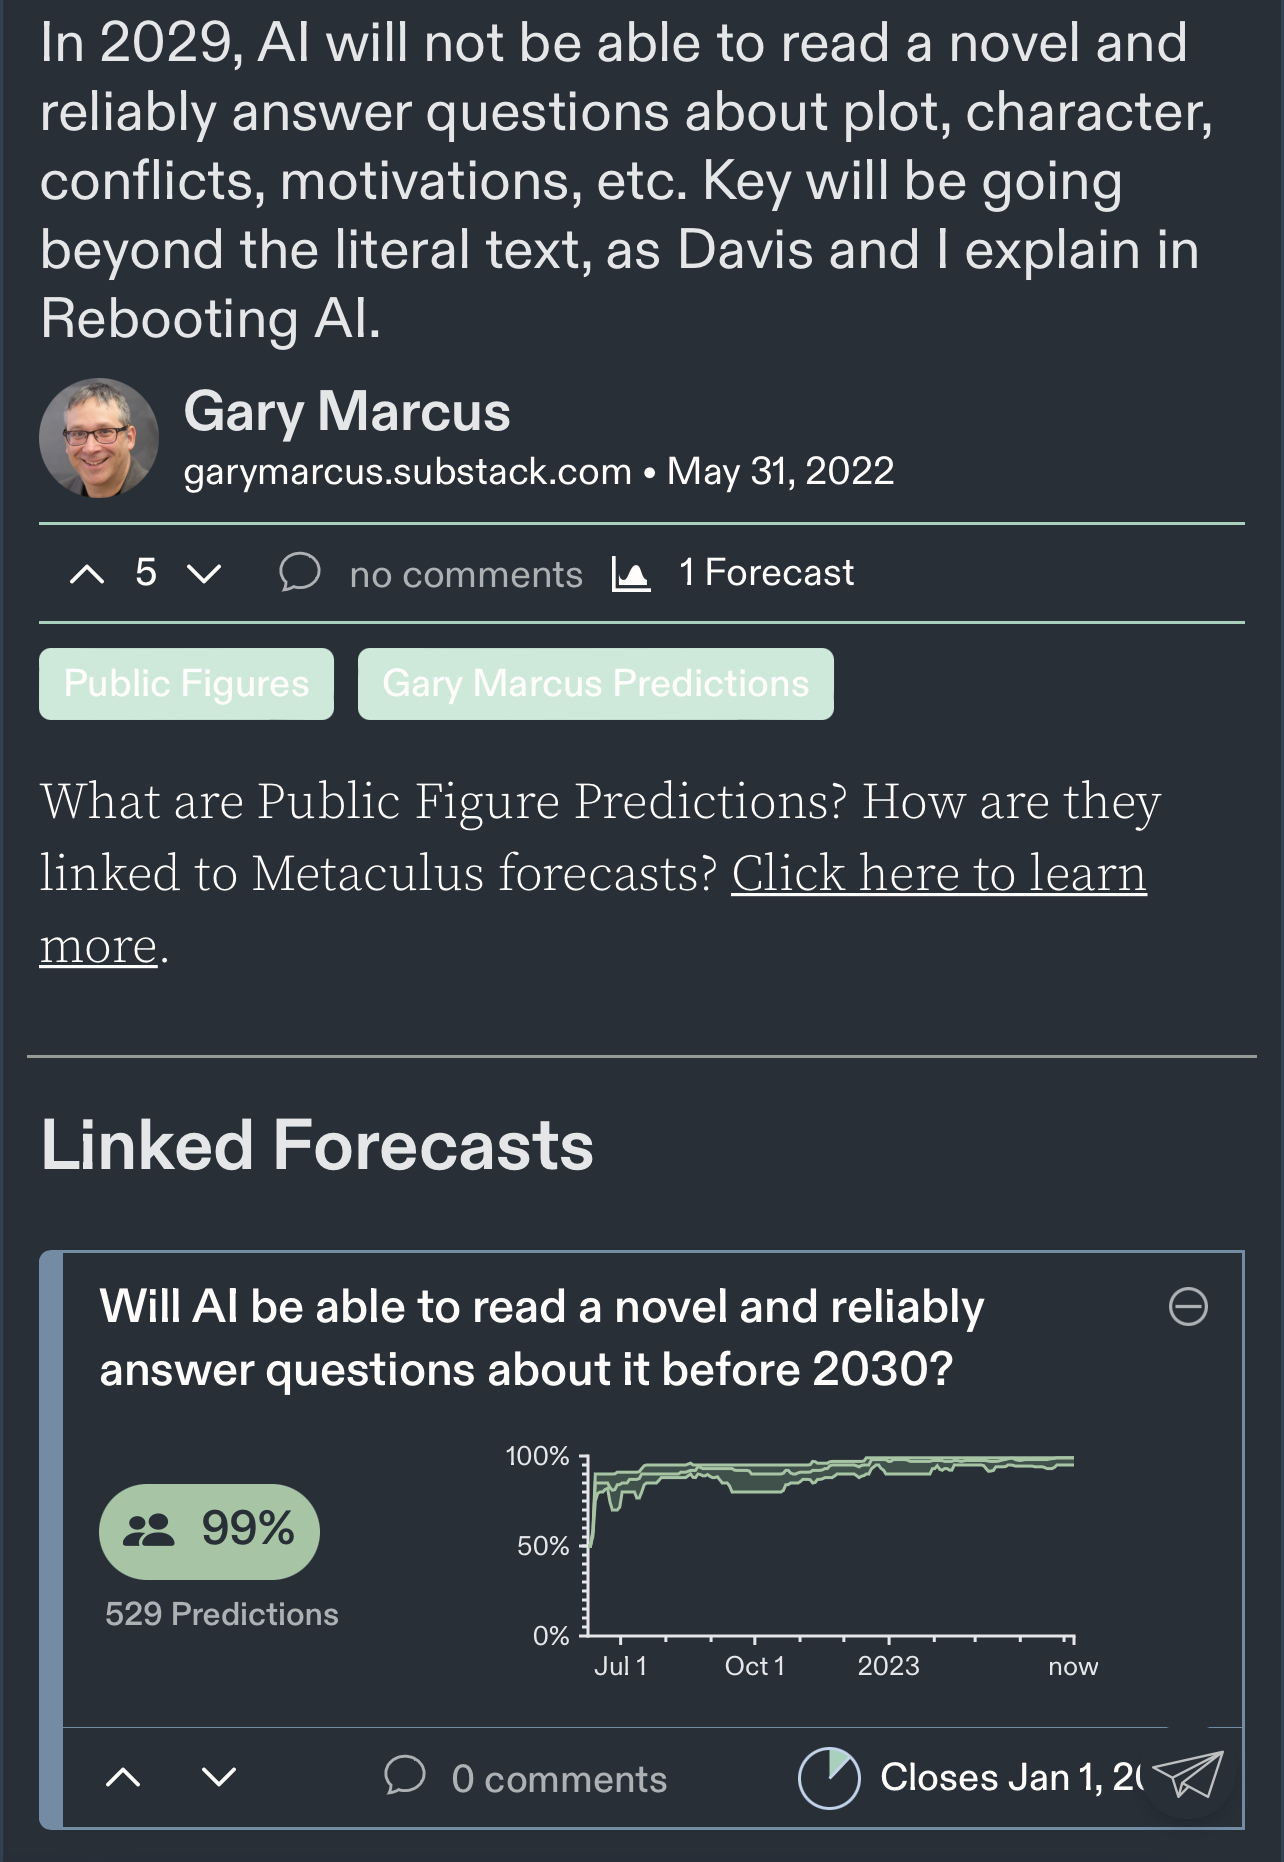Collapse linked forecast with the minus circle
This screenshot has height=1862, width=1284.
click(1188, 1306)
